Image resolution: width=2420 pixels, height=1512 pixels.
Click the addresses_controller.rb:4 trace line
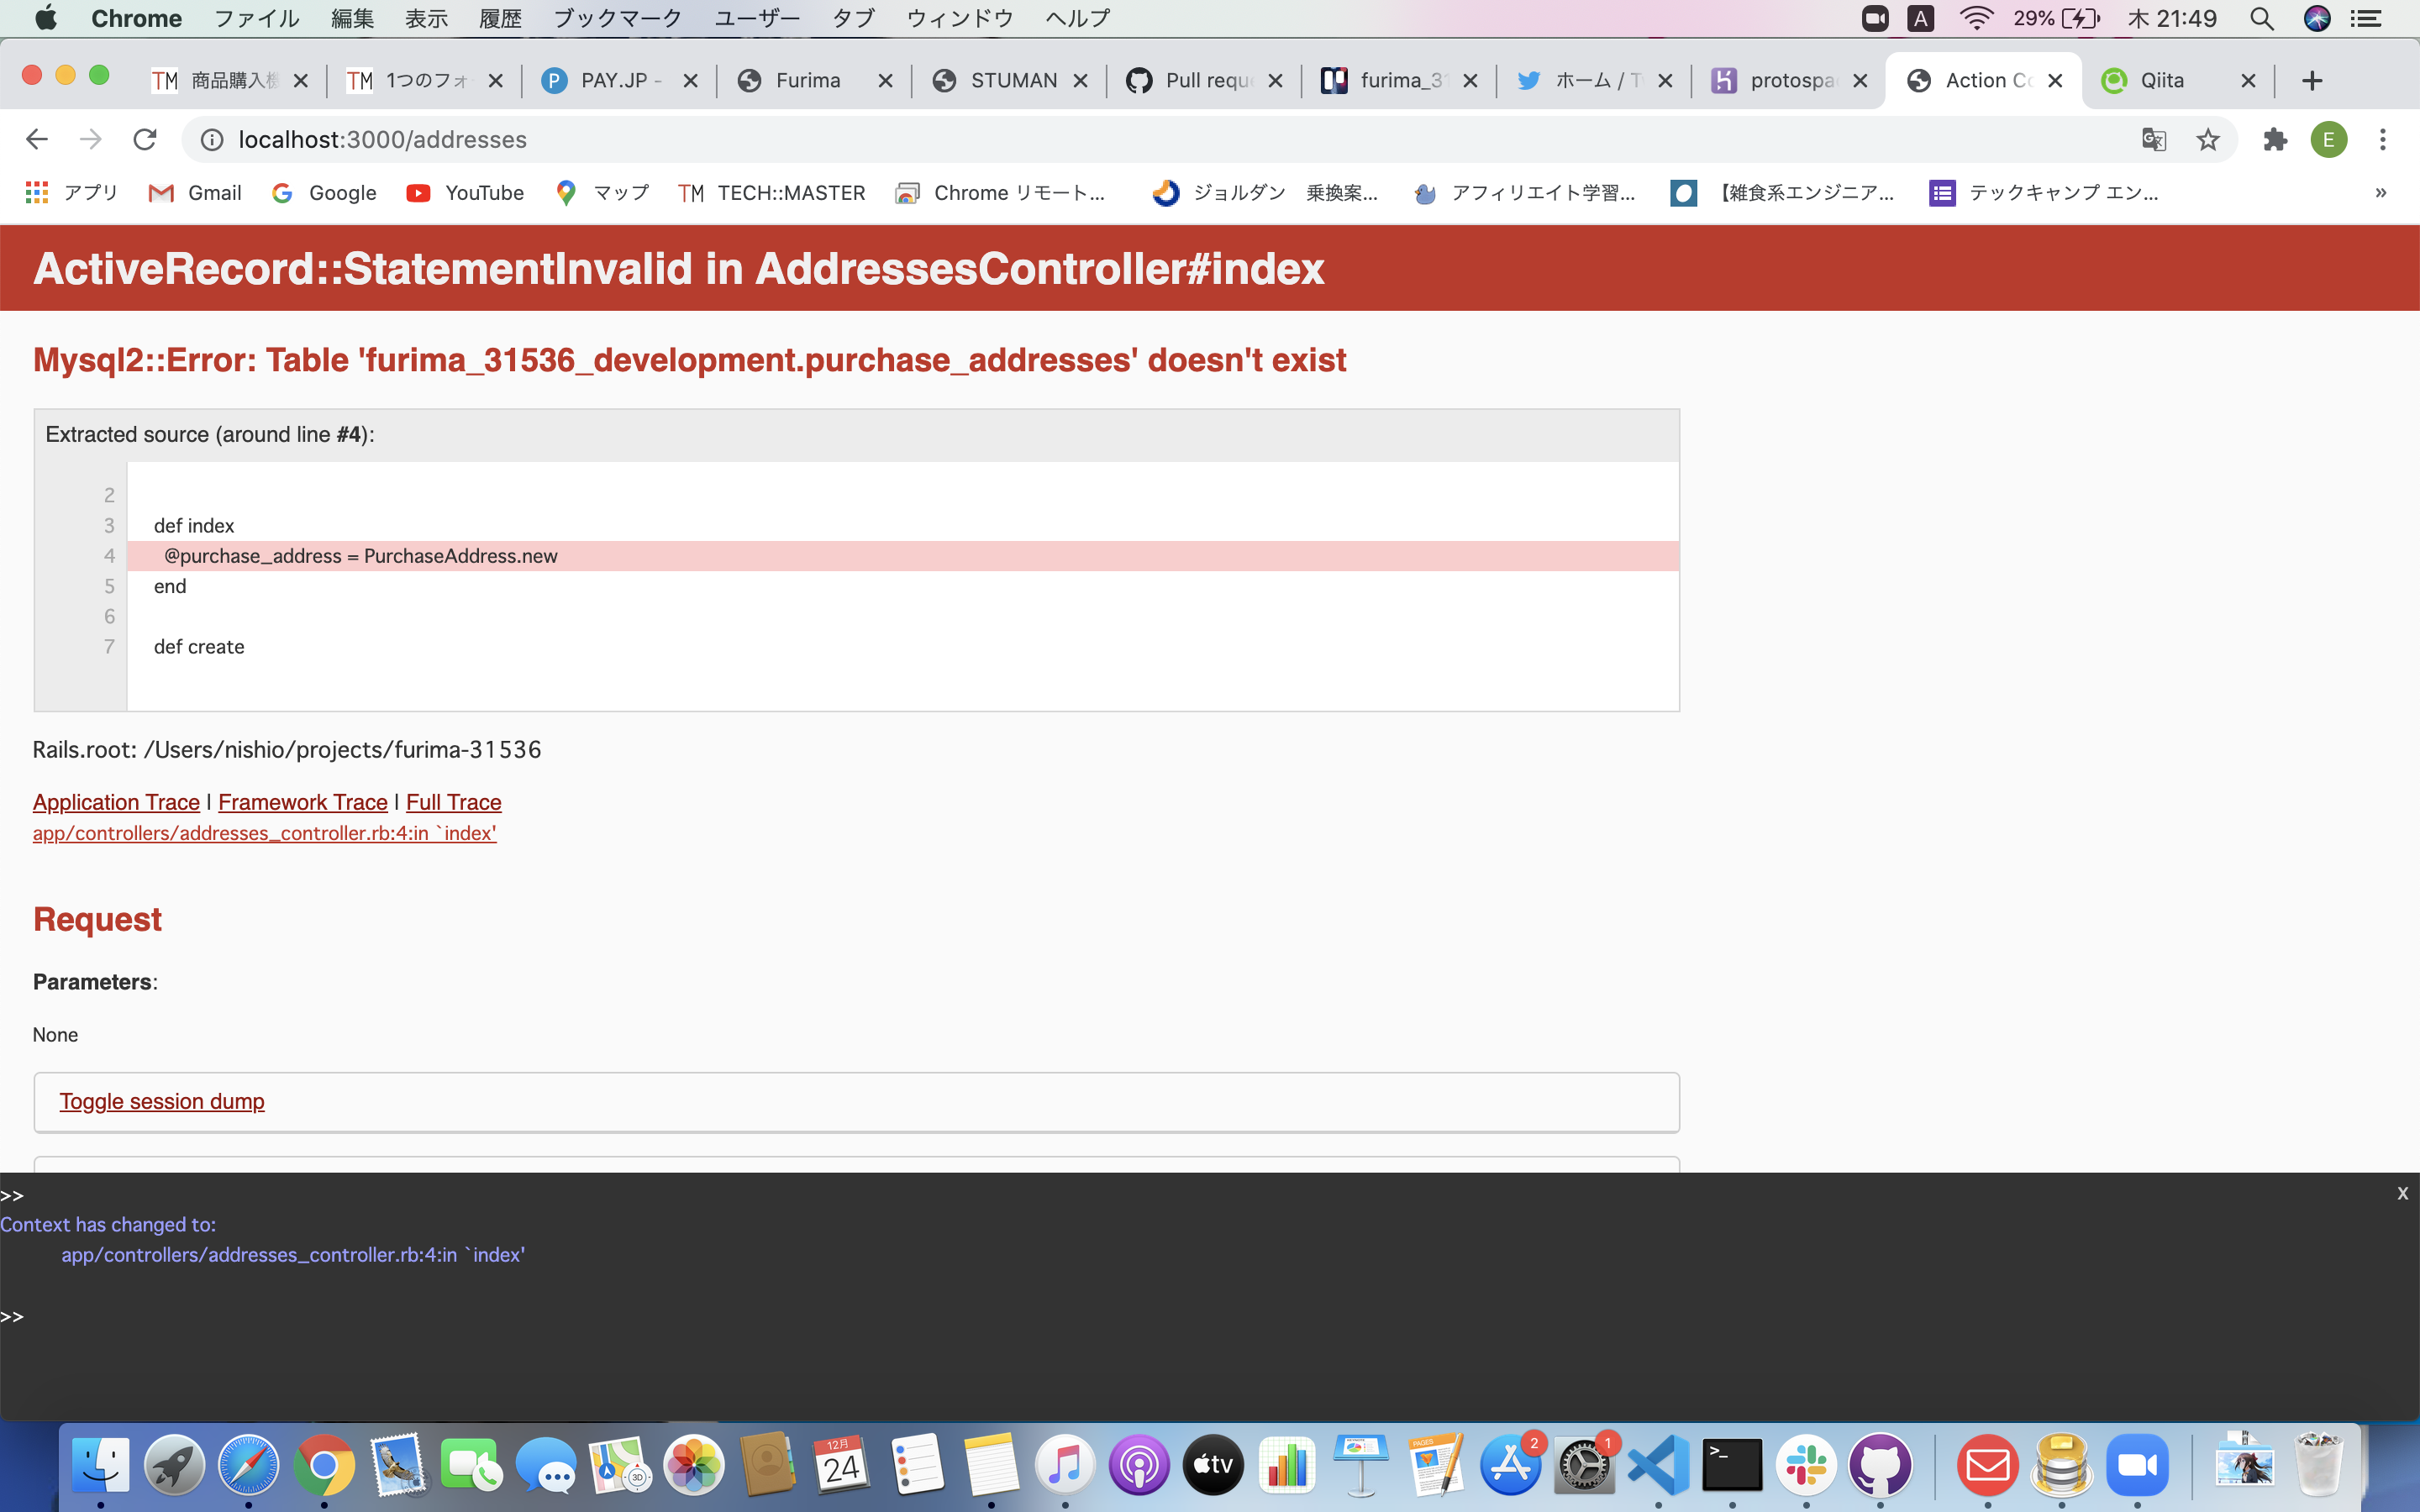tap(265, 833)
